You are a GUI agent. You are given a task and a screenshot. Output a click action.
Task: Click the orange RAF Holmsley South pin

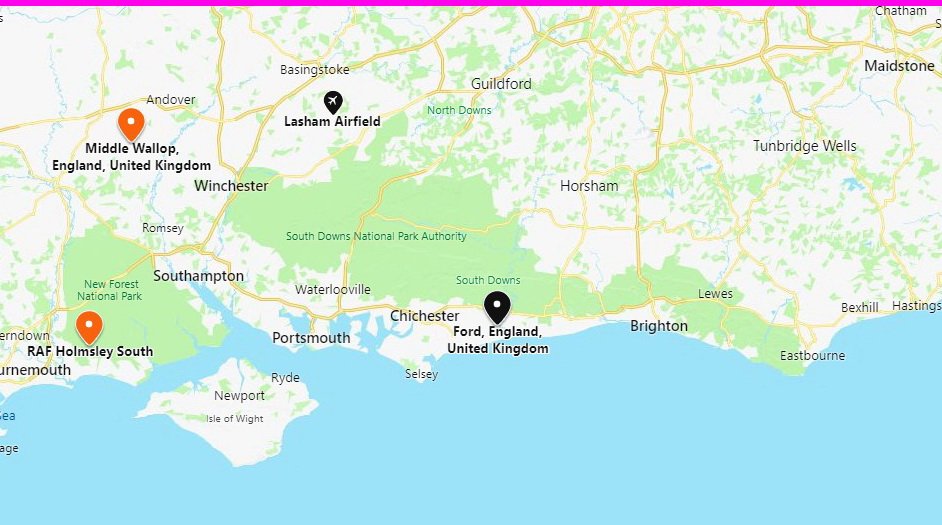(89, 327)
